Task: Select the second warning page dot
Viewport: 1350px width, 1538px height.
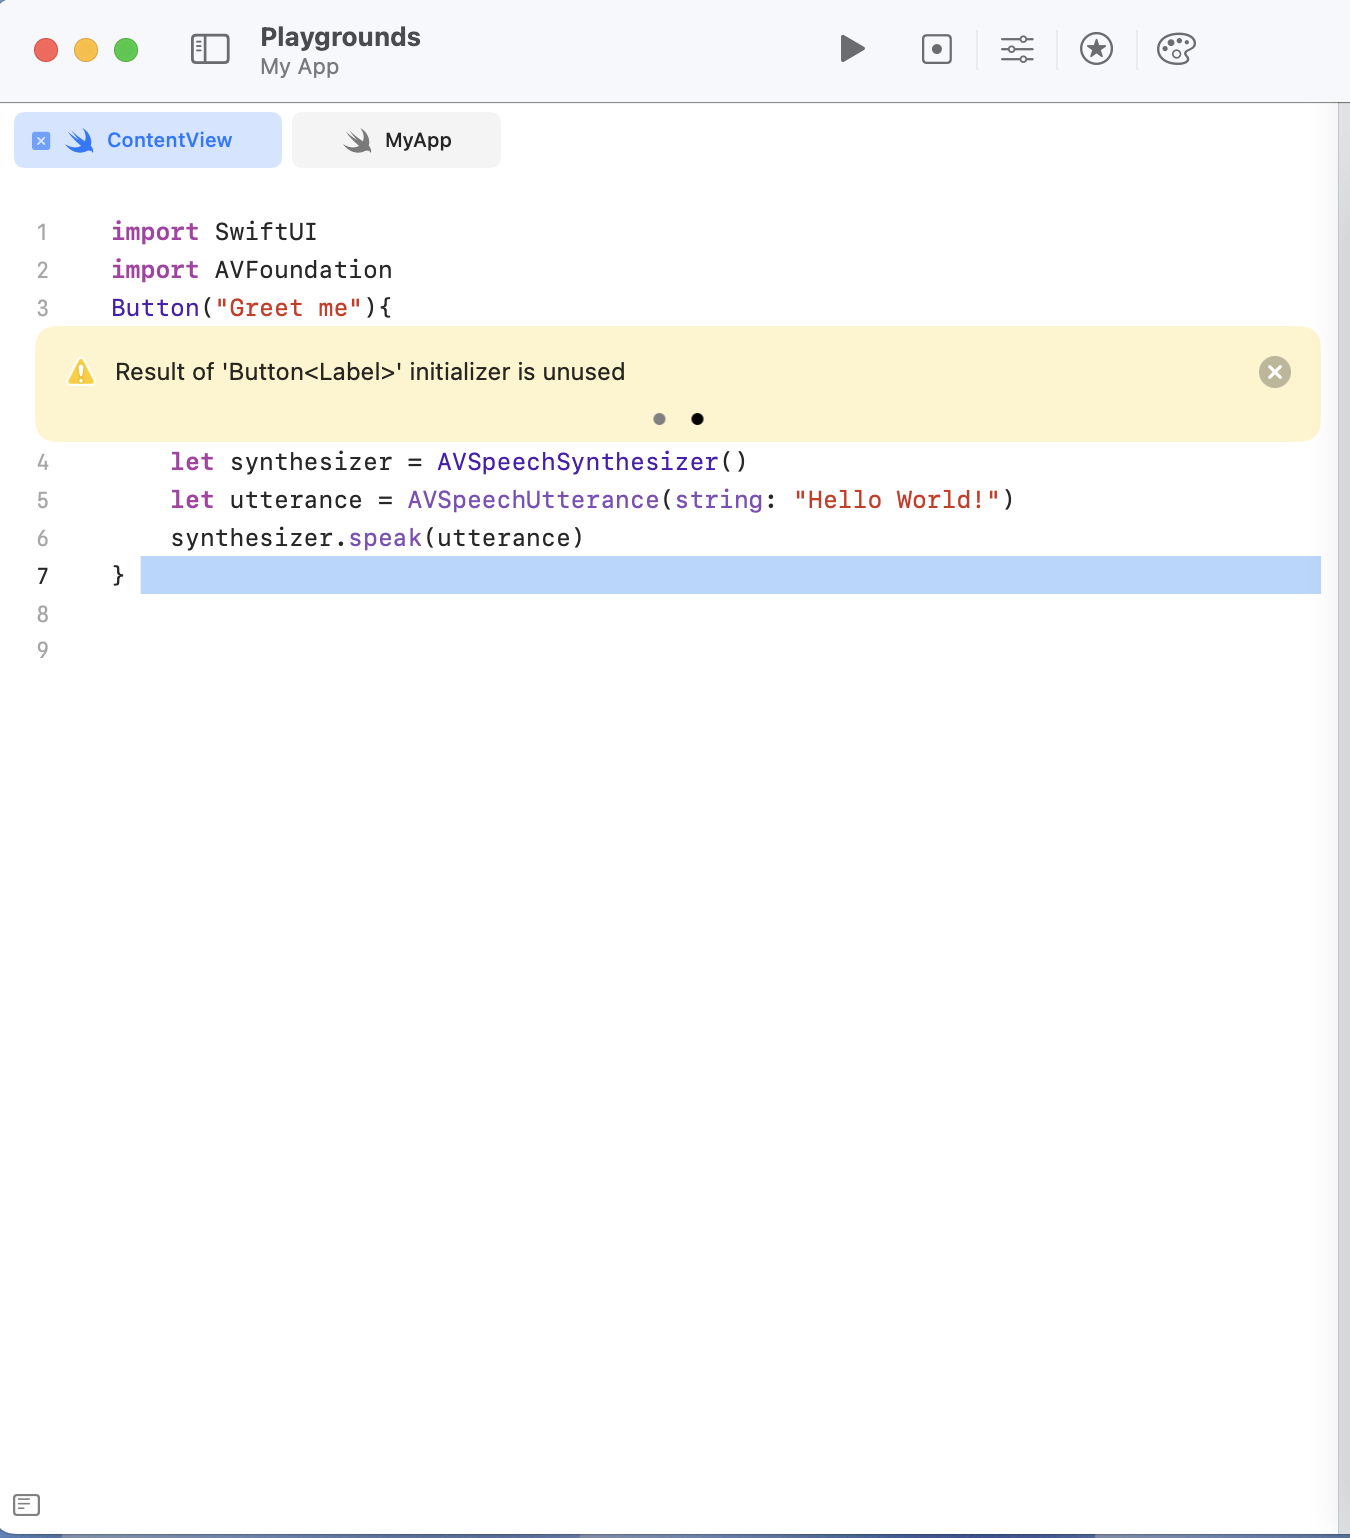Action: 697,419
